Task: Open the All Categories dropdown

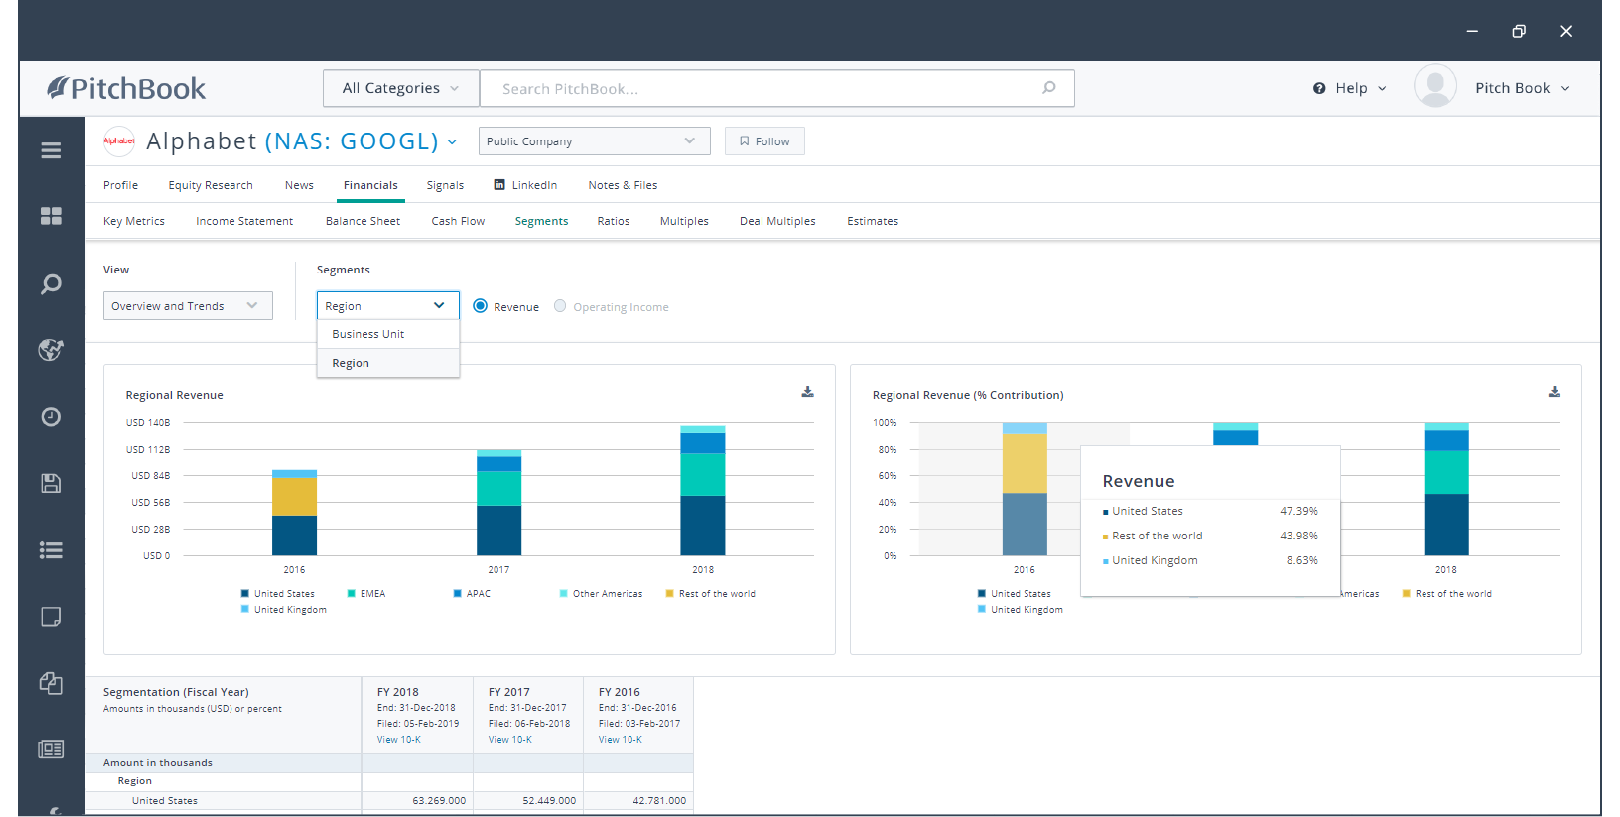Action: (401, 88)
